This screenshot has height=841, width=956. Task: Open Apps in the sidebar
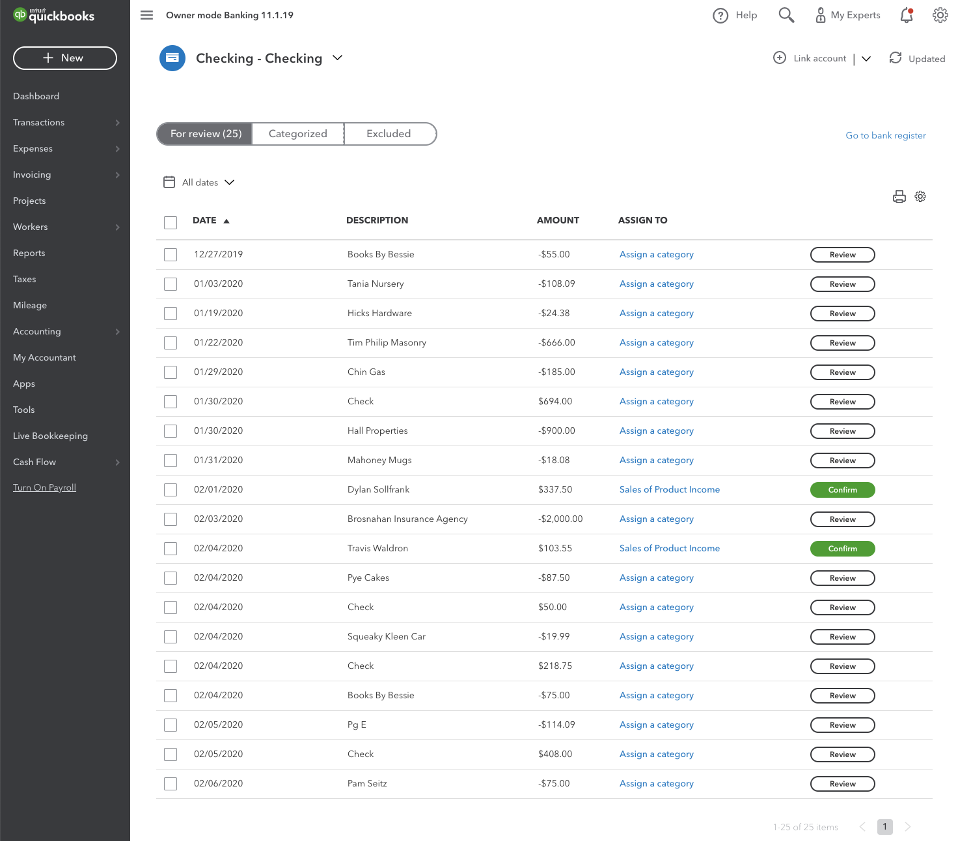coord(24,384)
